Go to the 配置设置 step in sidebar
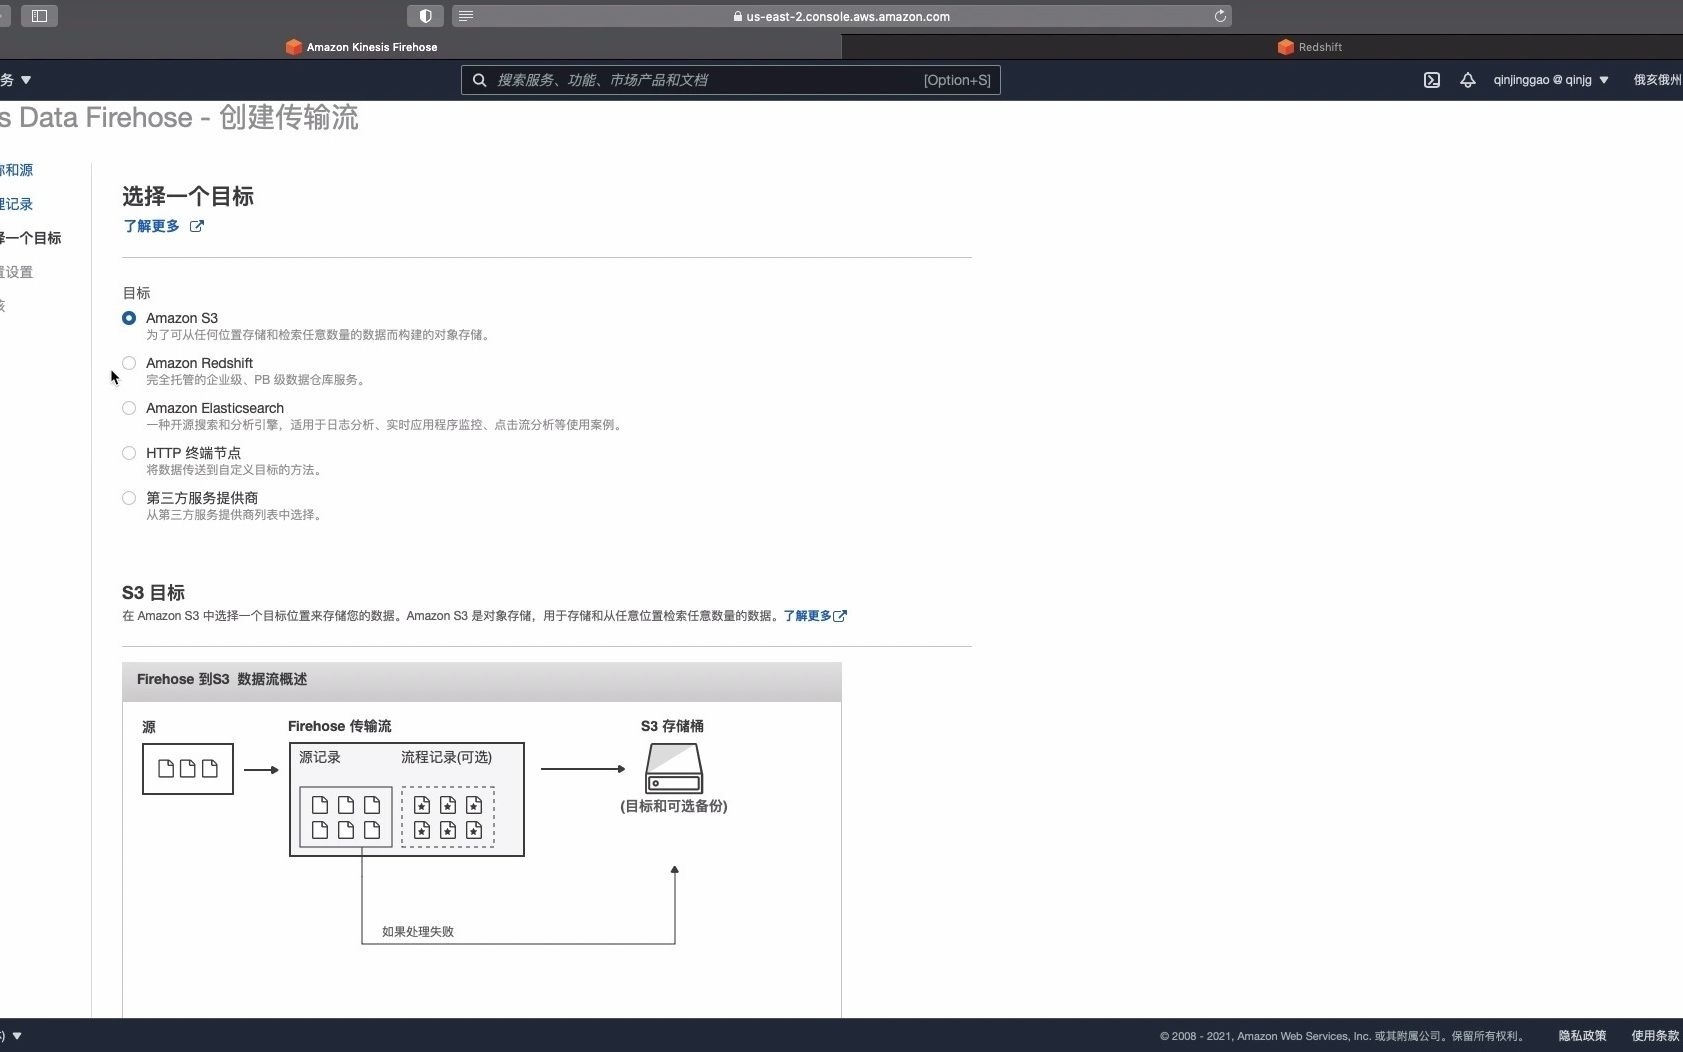This screenshot has width=1683, height=1052. (16, 272)
